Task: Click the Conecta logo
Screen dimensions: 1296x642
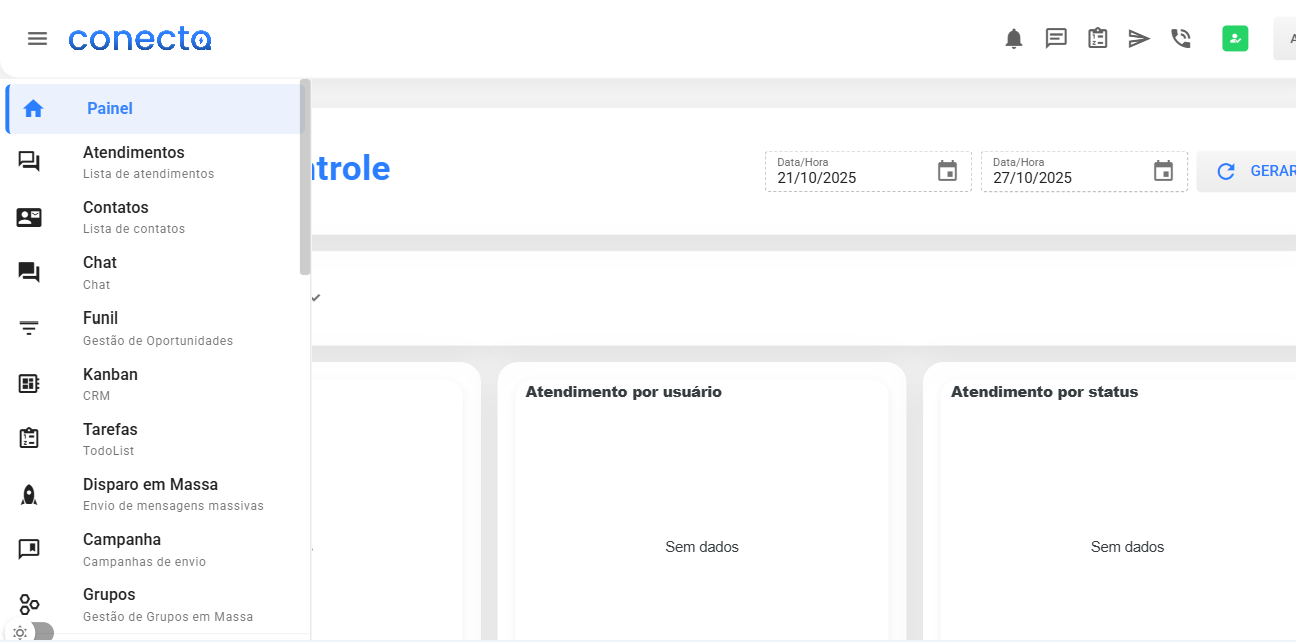Action: [x=140, y=39]
